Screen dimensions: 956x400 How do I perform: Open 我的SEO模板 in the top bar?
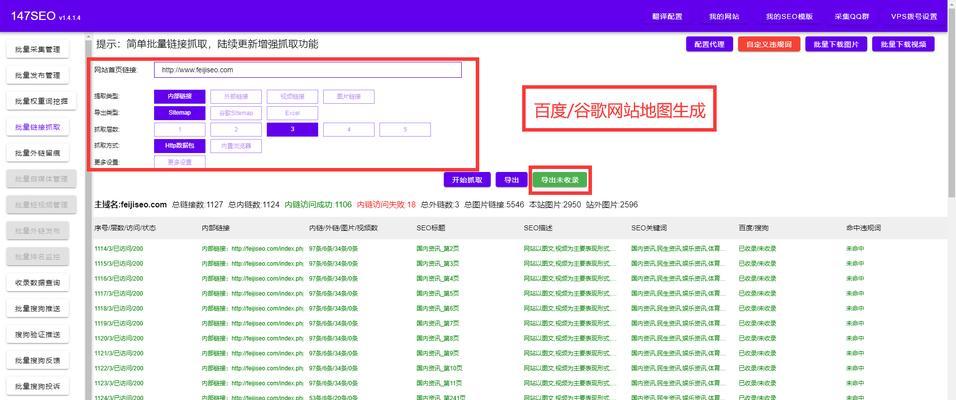pos(789,16)
